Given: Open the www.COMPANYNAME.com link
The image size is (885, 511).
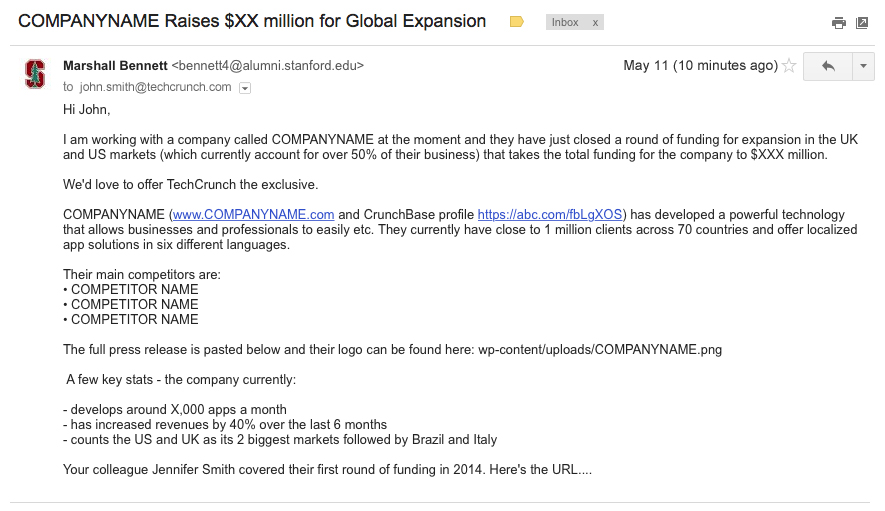Looking at the screenshot, I should 254,215.
